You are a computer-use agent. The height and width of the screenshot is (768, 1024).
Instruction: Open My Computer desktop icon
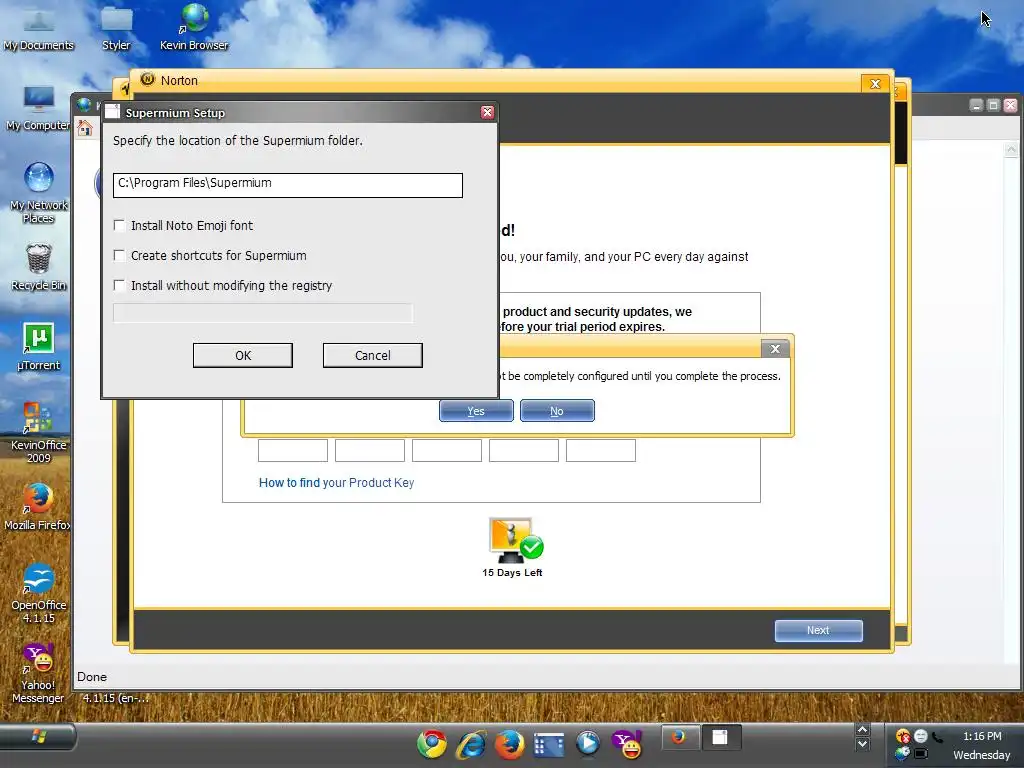(39, 108)
